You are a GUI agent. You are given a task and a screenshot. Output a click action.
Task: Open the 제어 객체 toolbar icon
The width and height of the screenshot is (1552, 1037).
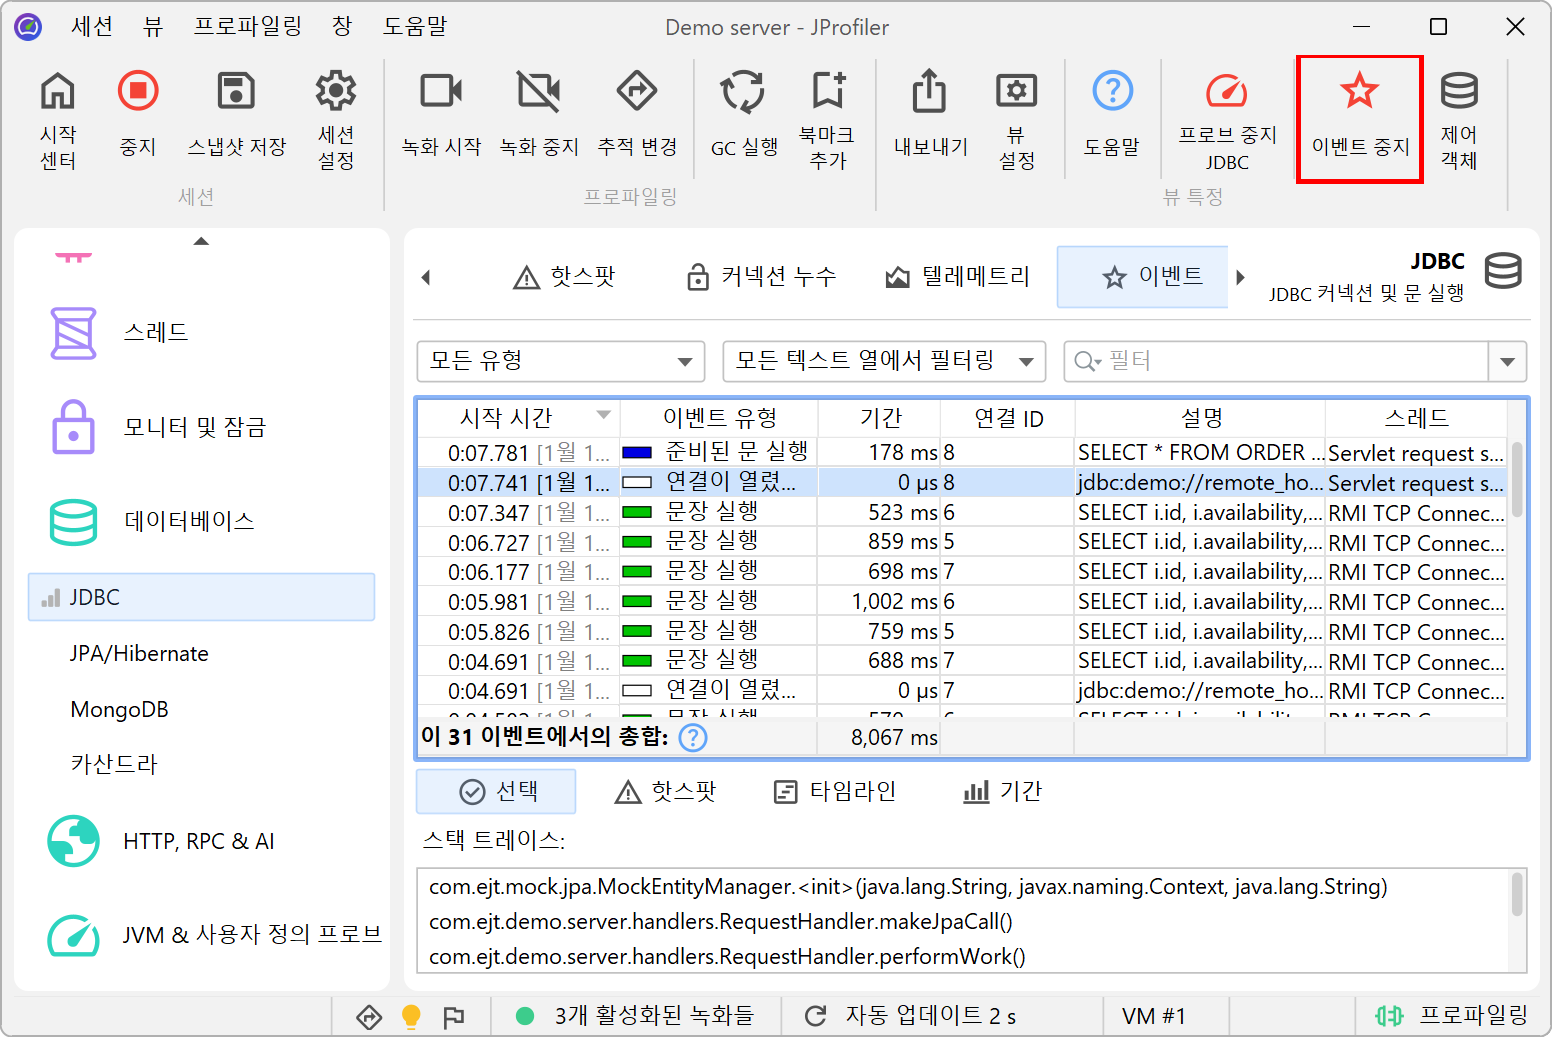(x=1458, y=92)
